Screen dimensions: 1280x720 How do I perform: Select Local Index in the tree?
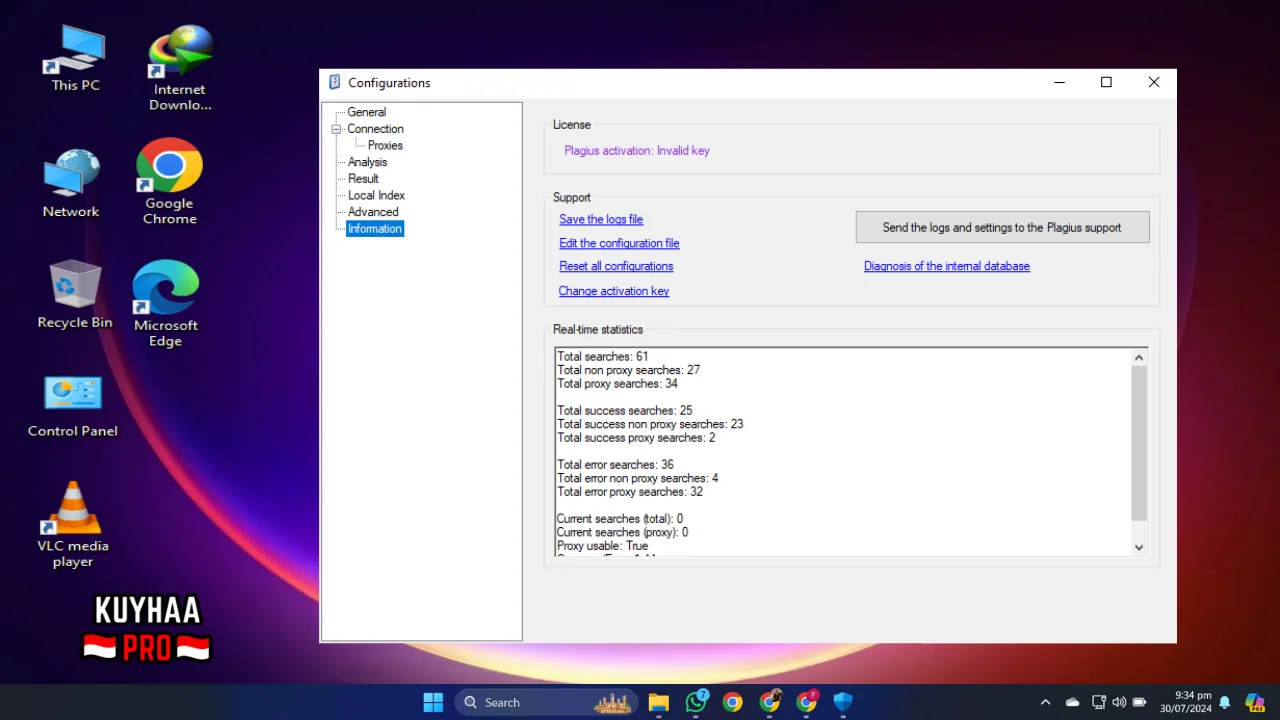(376, 195)
